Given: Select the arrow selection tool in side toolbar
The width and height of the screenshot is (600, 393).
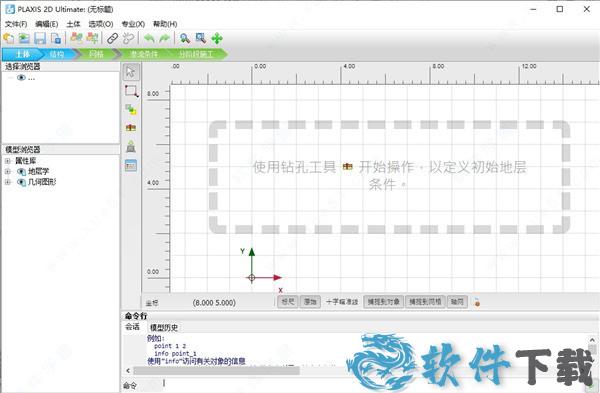Looking at the screenshot, I should pyautogui.click(x=131, y=72).
